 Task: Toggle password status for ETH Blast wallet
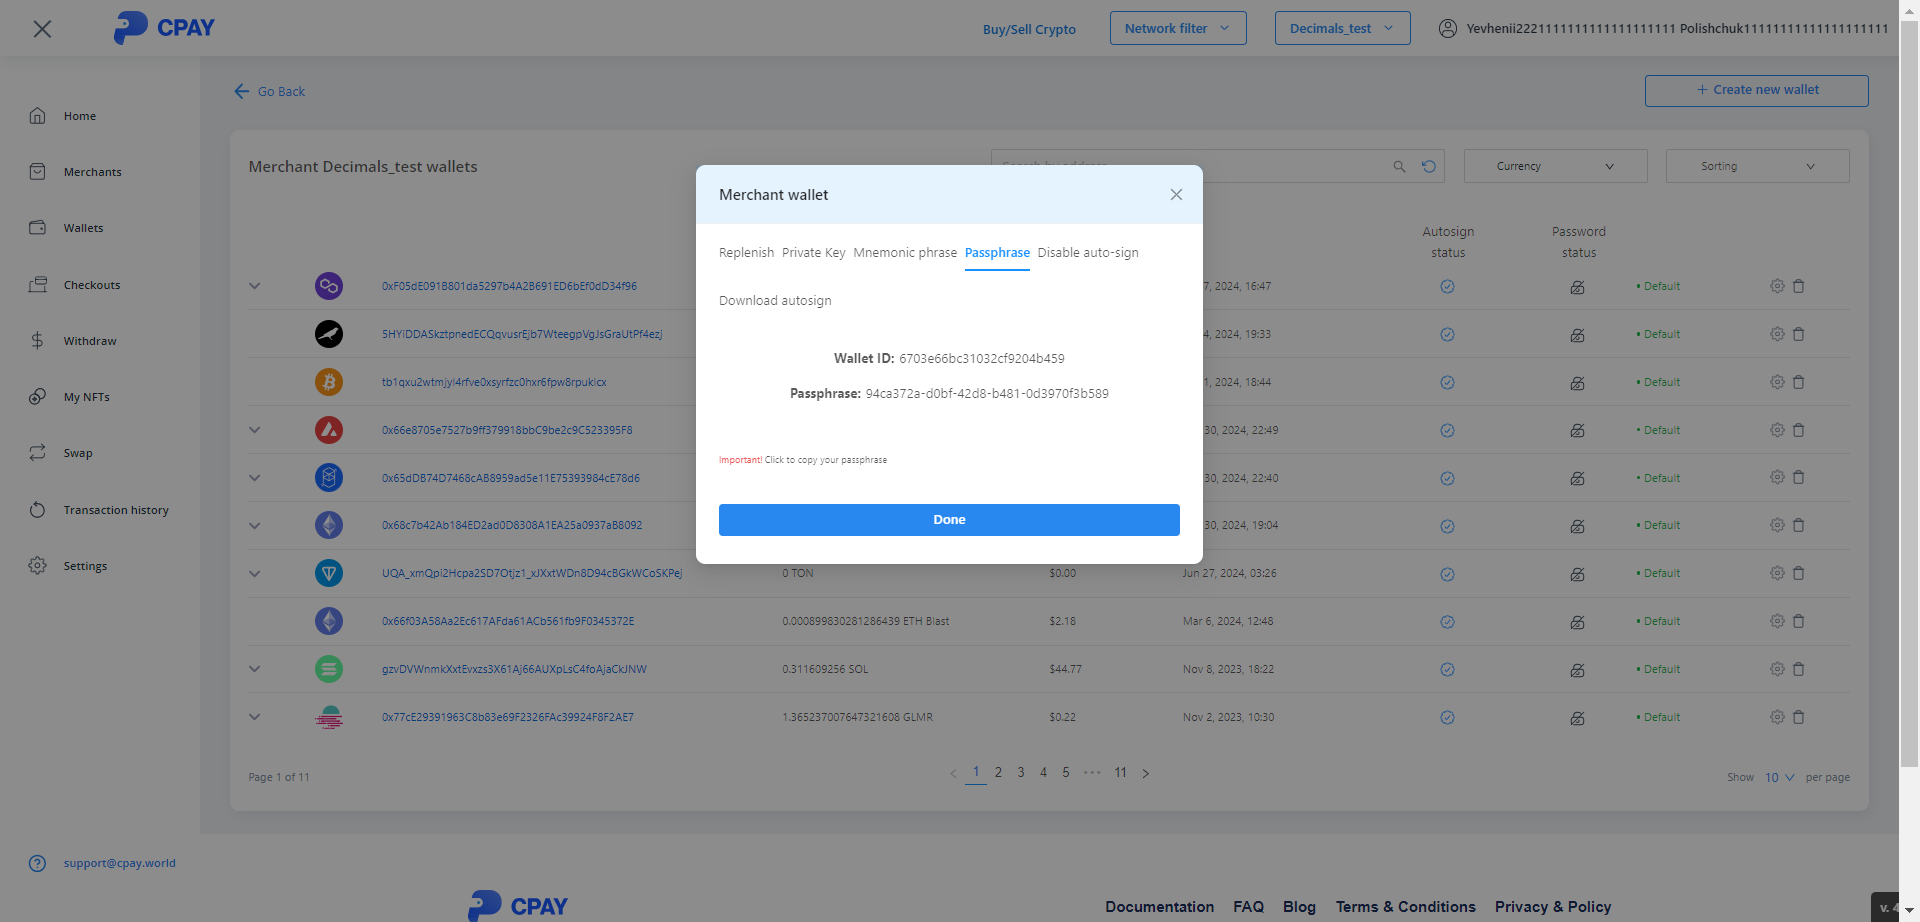(1577, 622)
